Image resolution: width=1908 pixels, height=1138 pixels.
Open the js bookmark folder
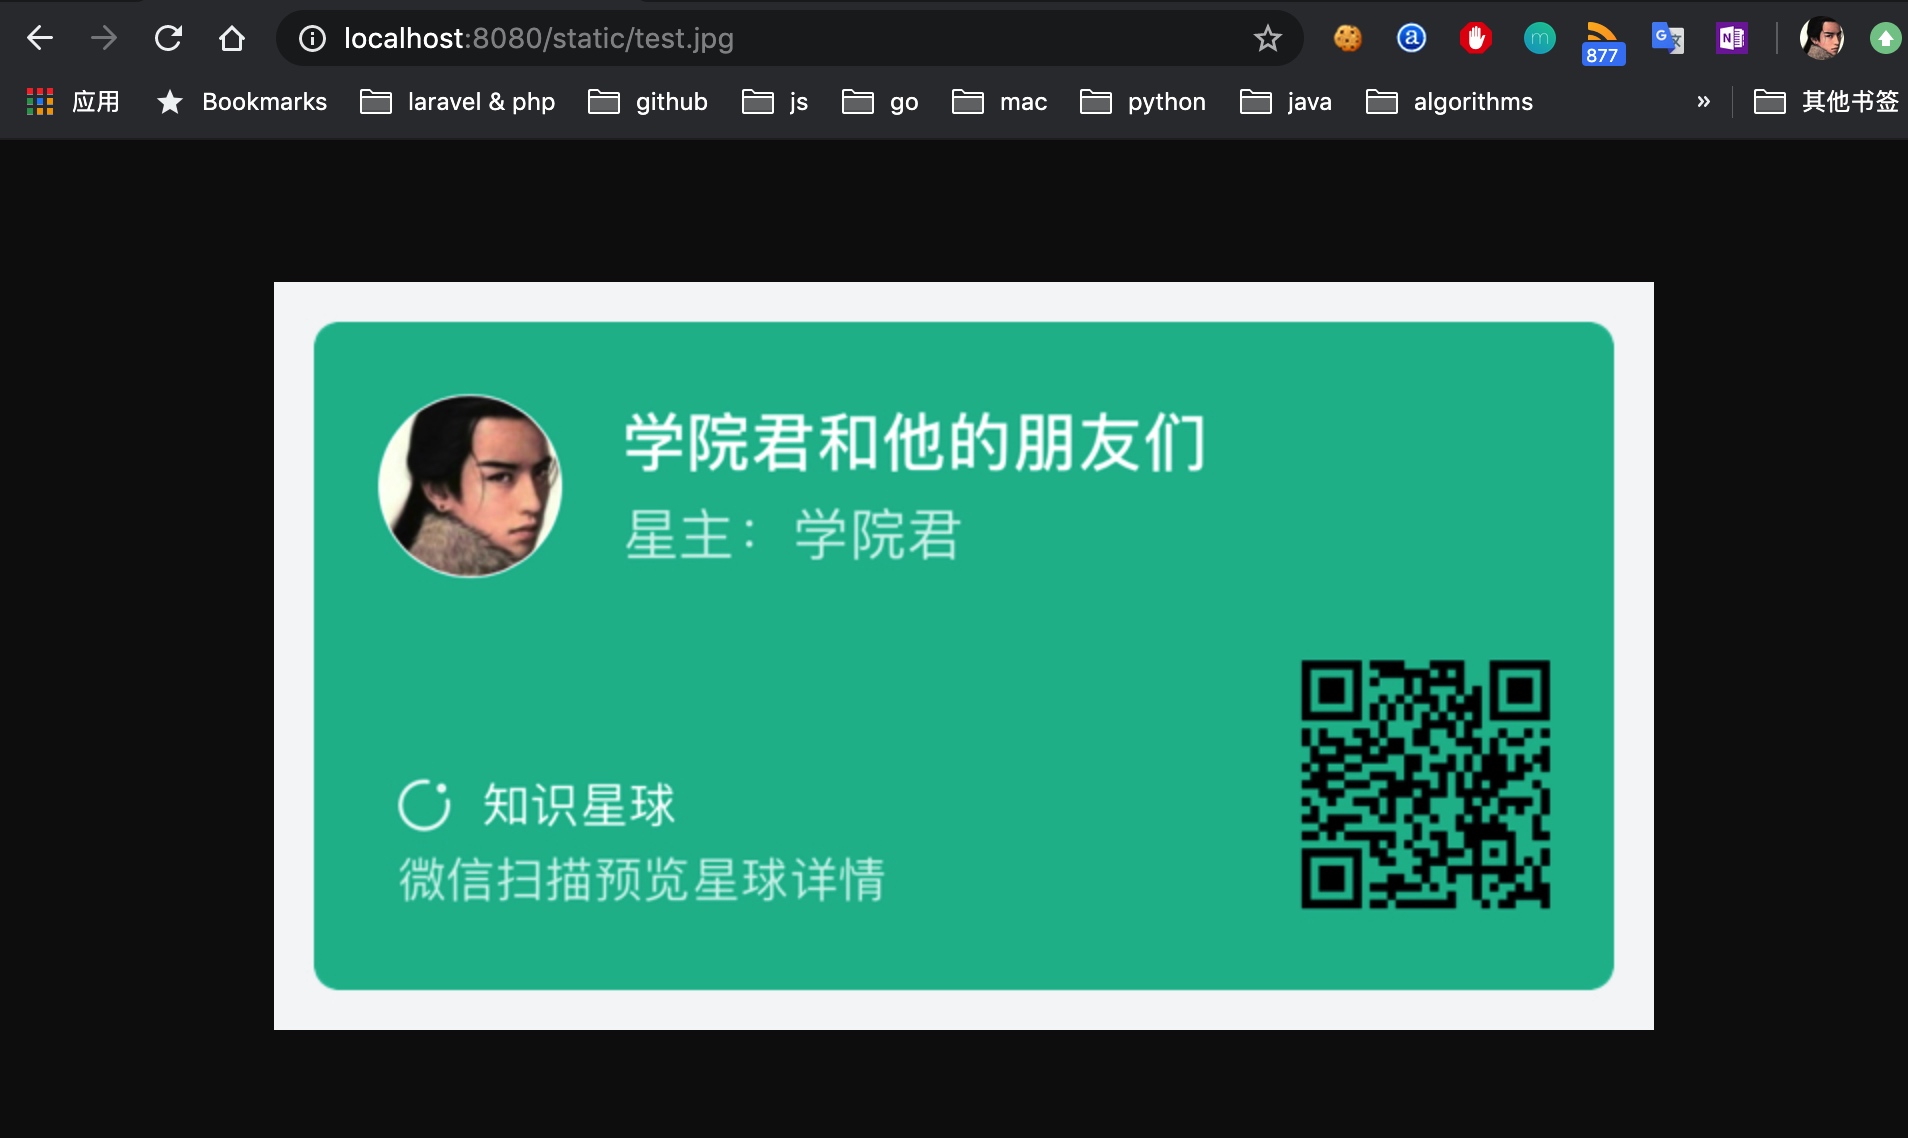774,101
